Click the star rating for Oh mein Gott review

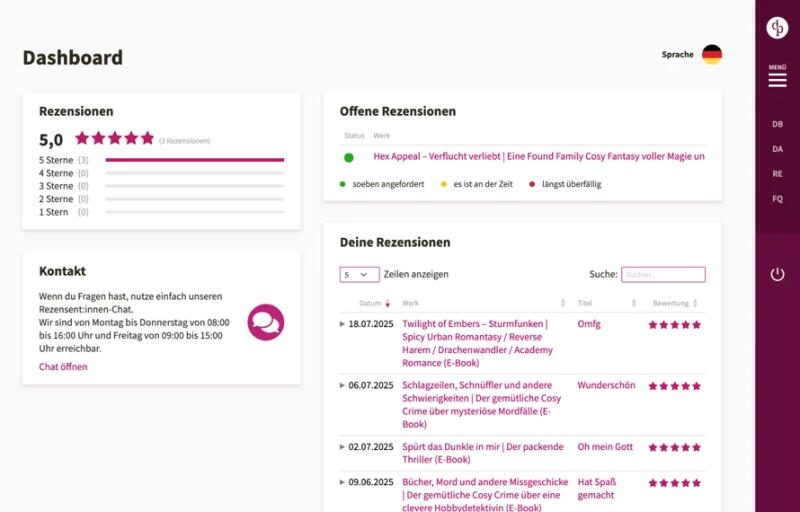coord(674,448)
